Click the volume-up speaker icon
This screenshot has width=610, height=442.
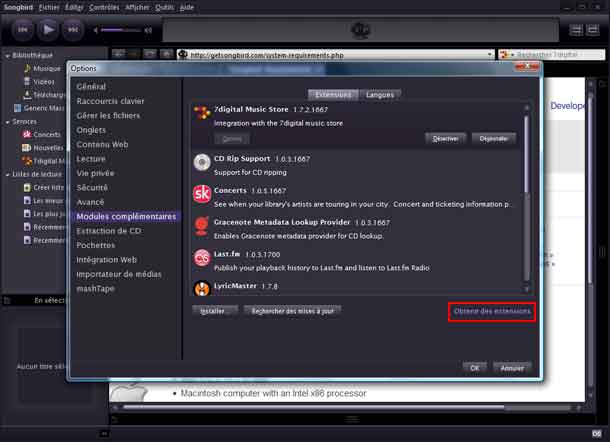click(x=148, y=30)
